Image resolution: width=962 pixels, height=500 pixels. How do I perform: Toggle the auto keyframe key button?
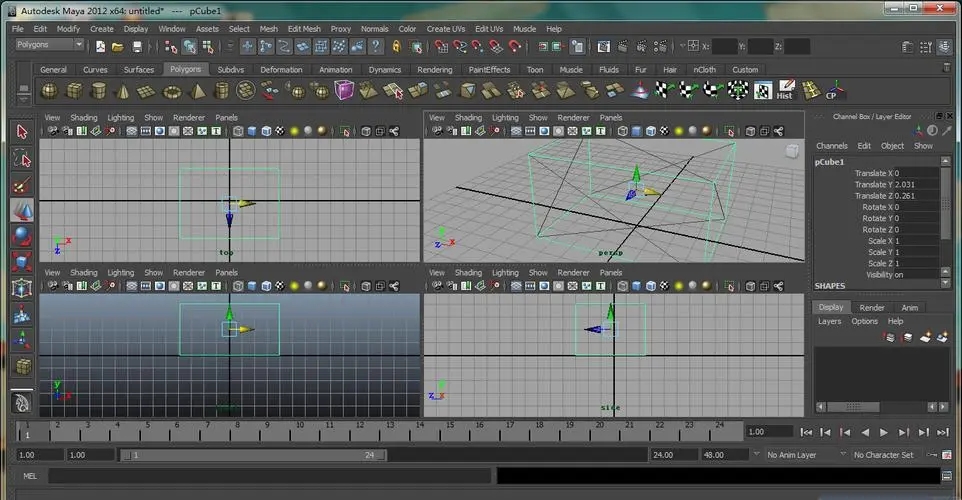pos(933,455)
